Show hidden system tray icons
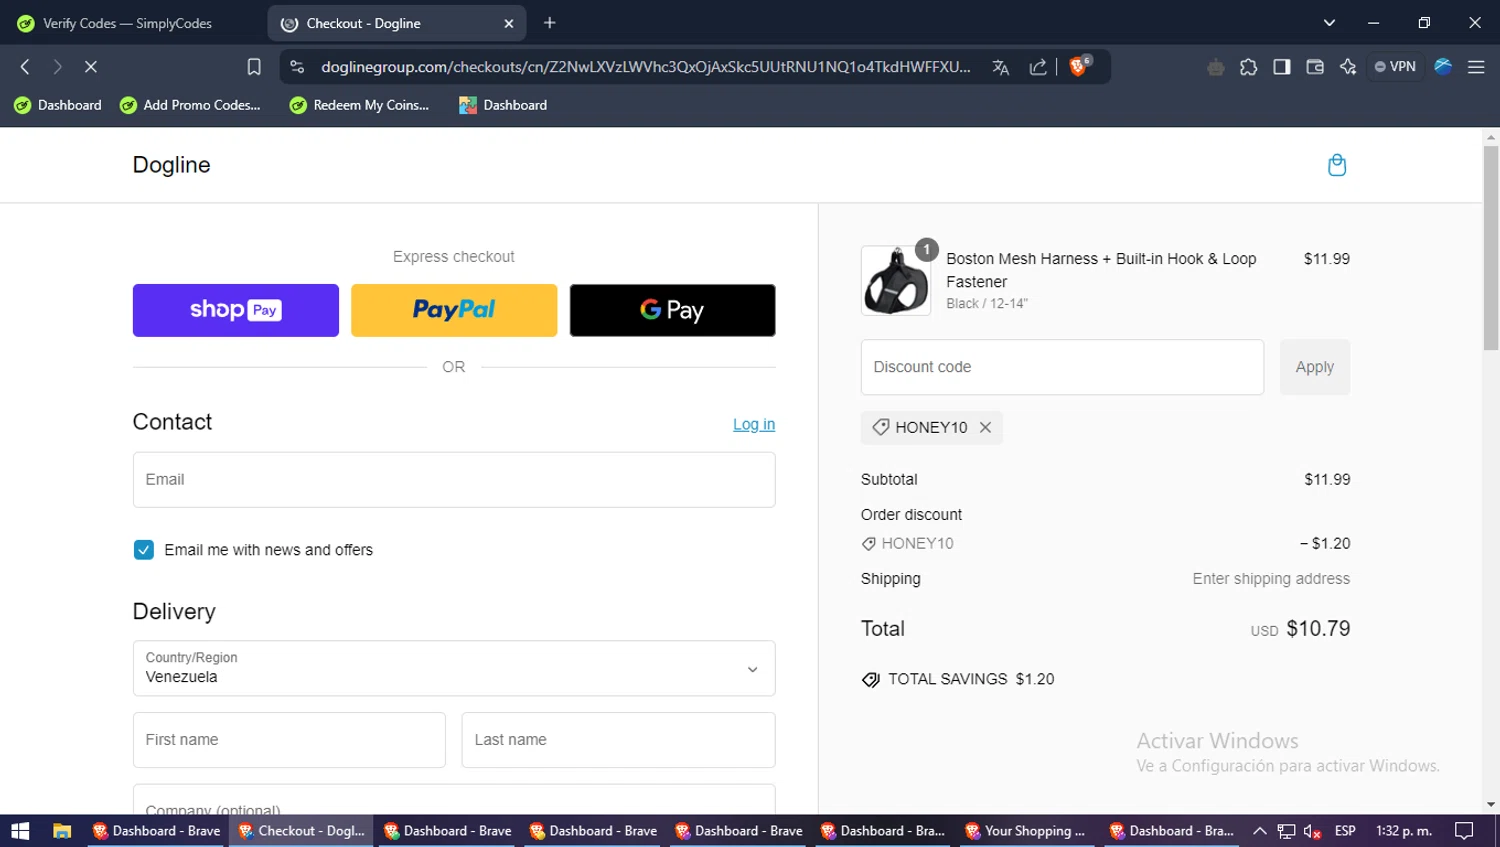 click(x=1260, y=831)
